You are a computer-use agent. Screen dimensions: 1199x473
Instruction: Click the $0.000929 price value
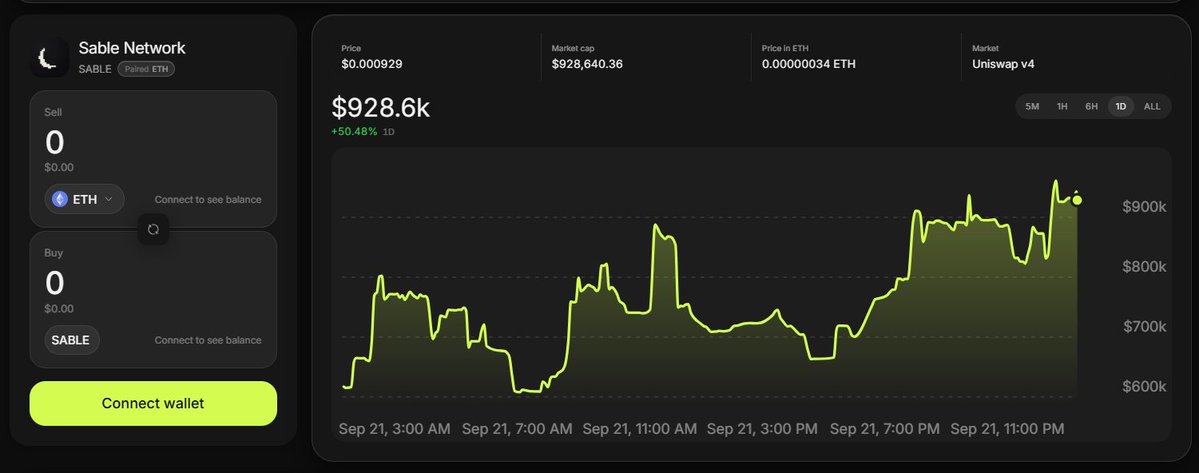click(372, 64)
